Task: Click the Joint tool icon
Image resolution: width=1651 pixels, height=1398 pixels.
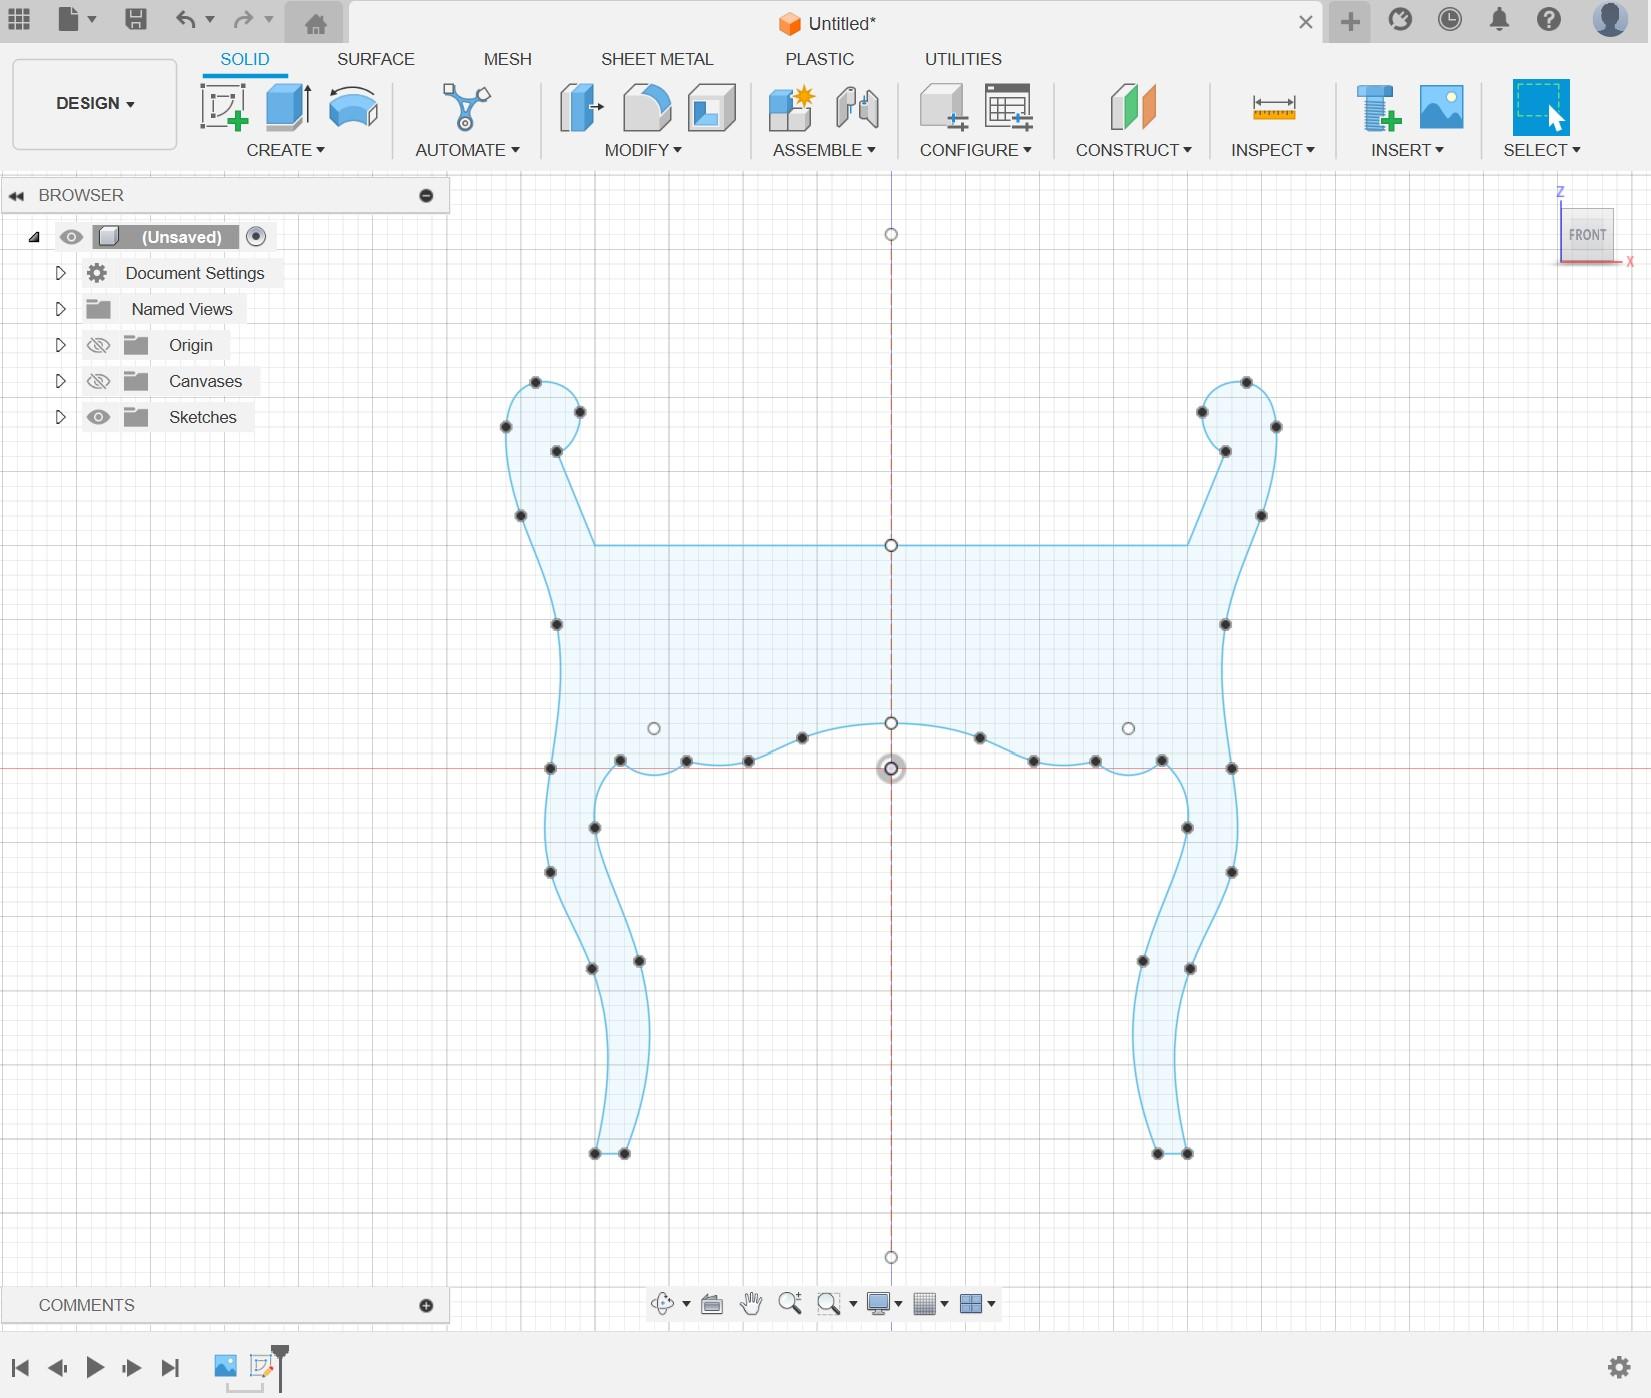Action: tap(857, 107)
